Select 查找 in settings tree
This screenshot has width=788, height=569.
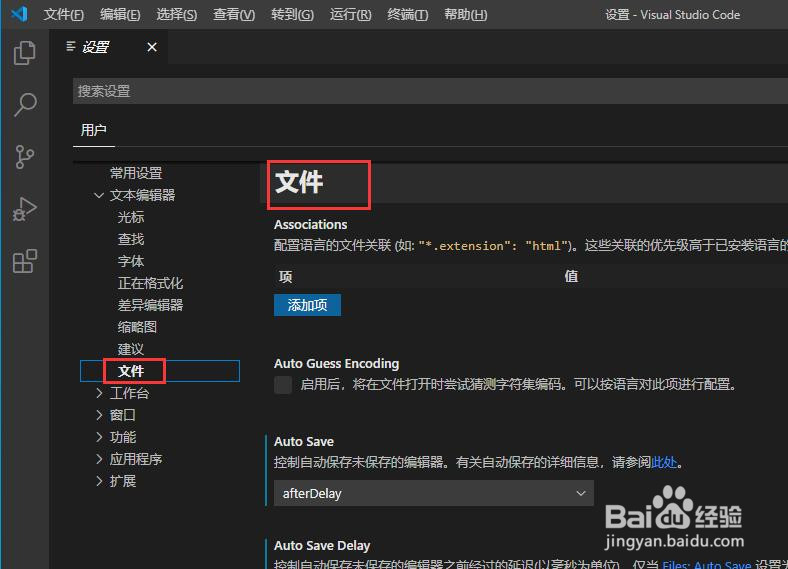click(131, 239)
